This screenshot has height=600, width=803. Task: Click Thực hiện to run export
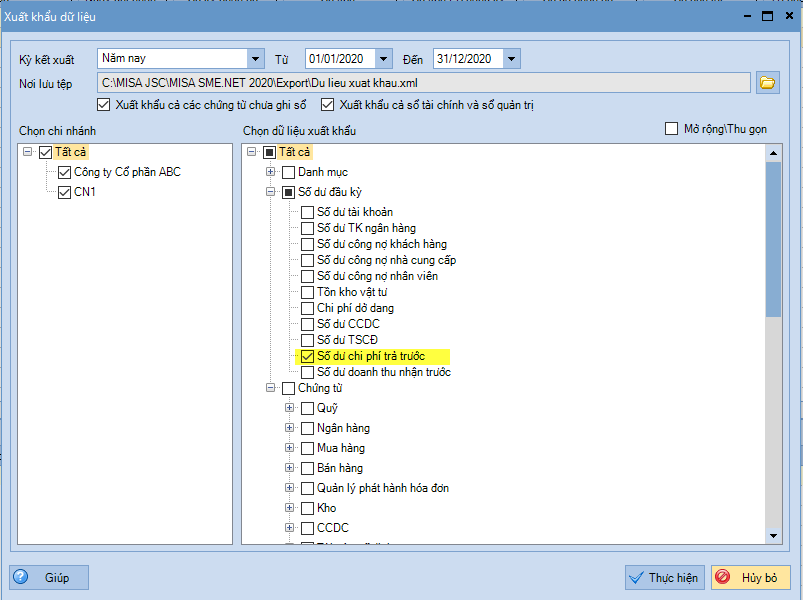[x=665, y=577]
